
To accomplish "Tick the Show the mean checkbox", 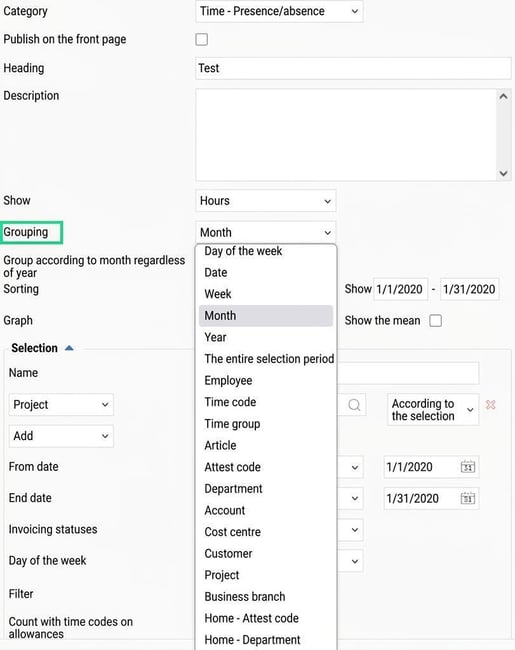I will point(435,320).
